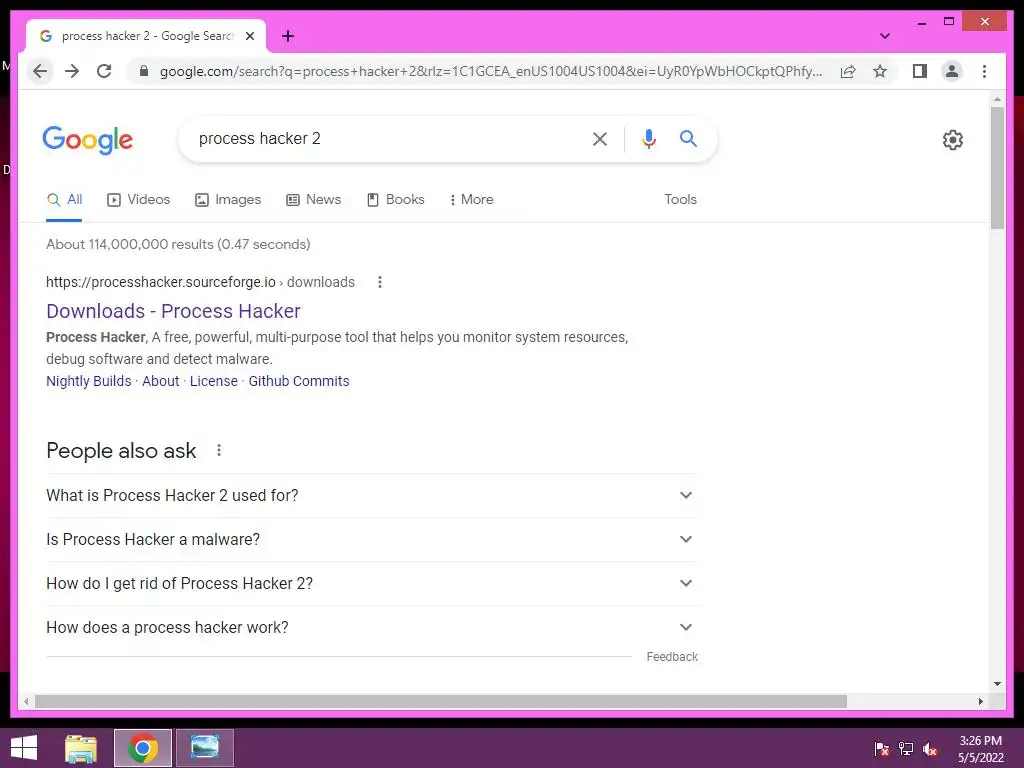This screenshot has height=768, width=1024.
Task: Reload the current page
Action: [104, 71]
